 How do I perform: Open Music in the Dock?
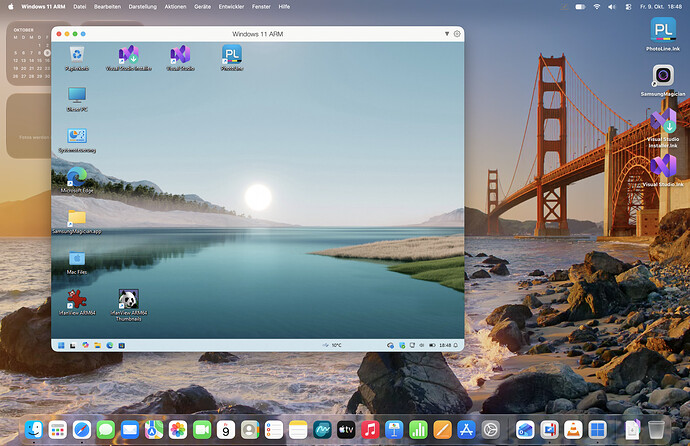click(x=370, y=430)
